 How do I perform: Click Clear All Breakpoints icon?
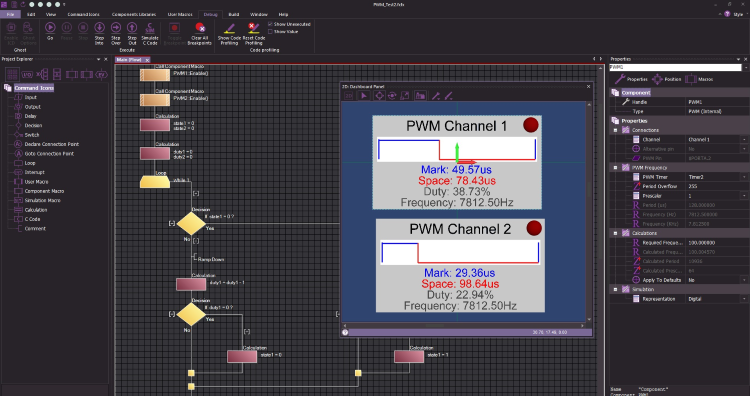coord(199,33)
